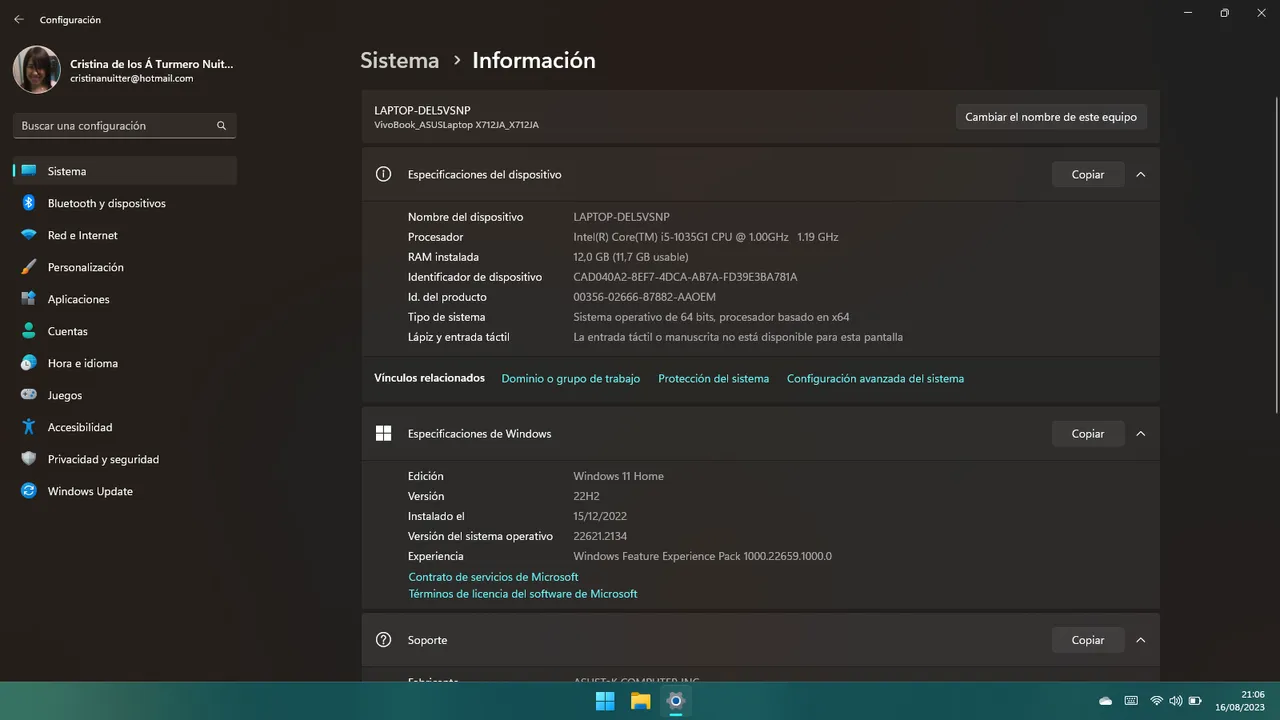Open Bluetooth y dispositivos icon
Screen dimensions: 1280x720
(x=29, y=203)
